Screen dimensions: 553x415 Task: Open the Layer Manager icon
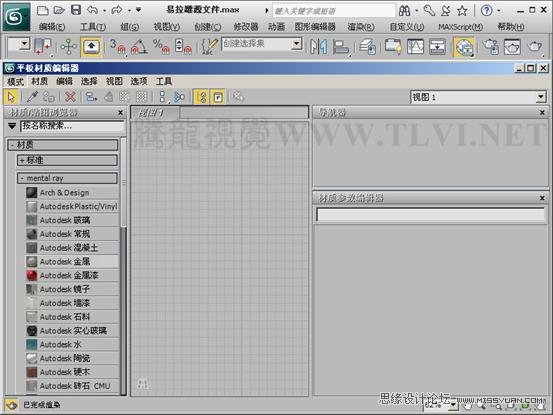[x=367, y=47]
